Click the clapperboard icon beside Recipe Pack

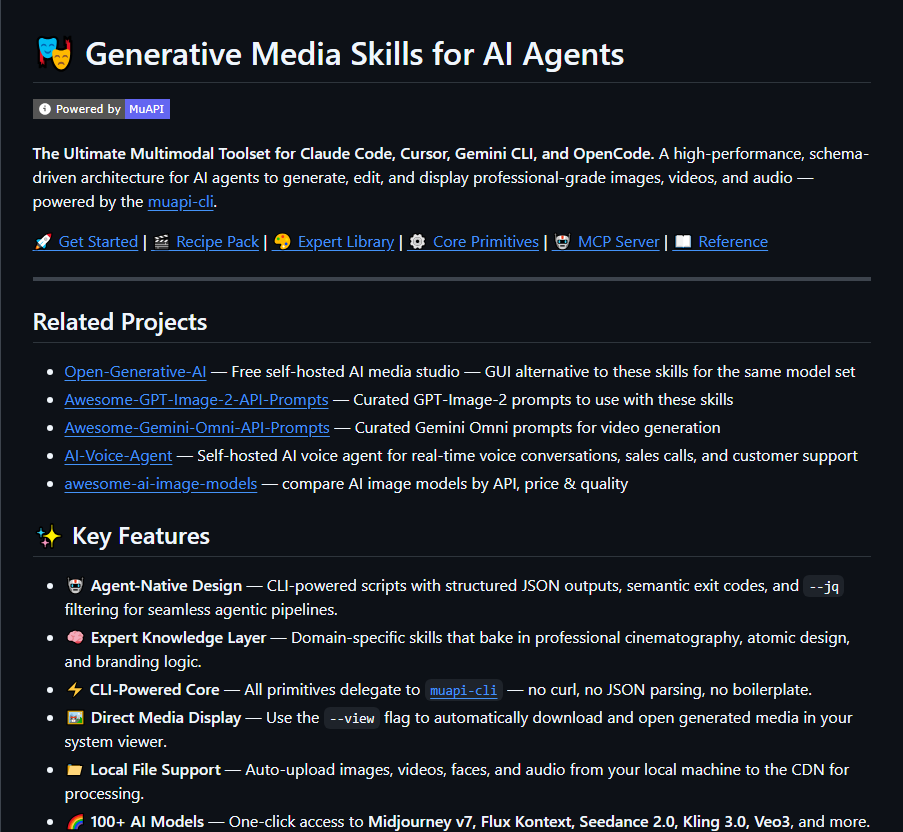coord(161,242)
